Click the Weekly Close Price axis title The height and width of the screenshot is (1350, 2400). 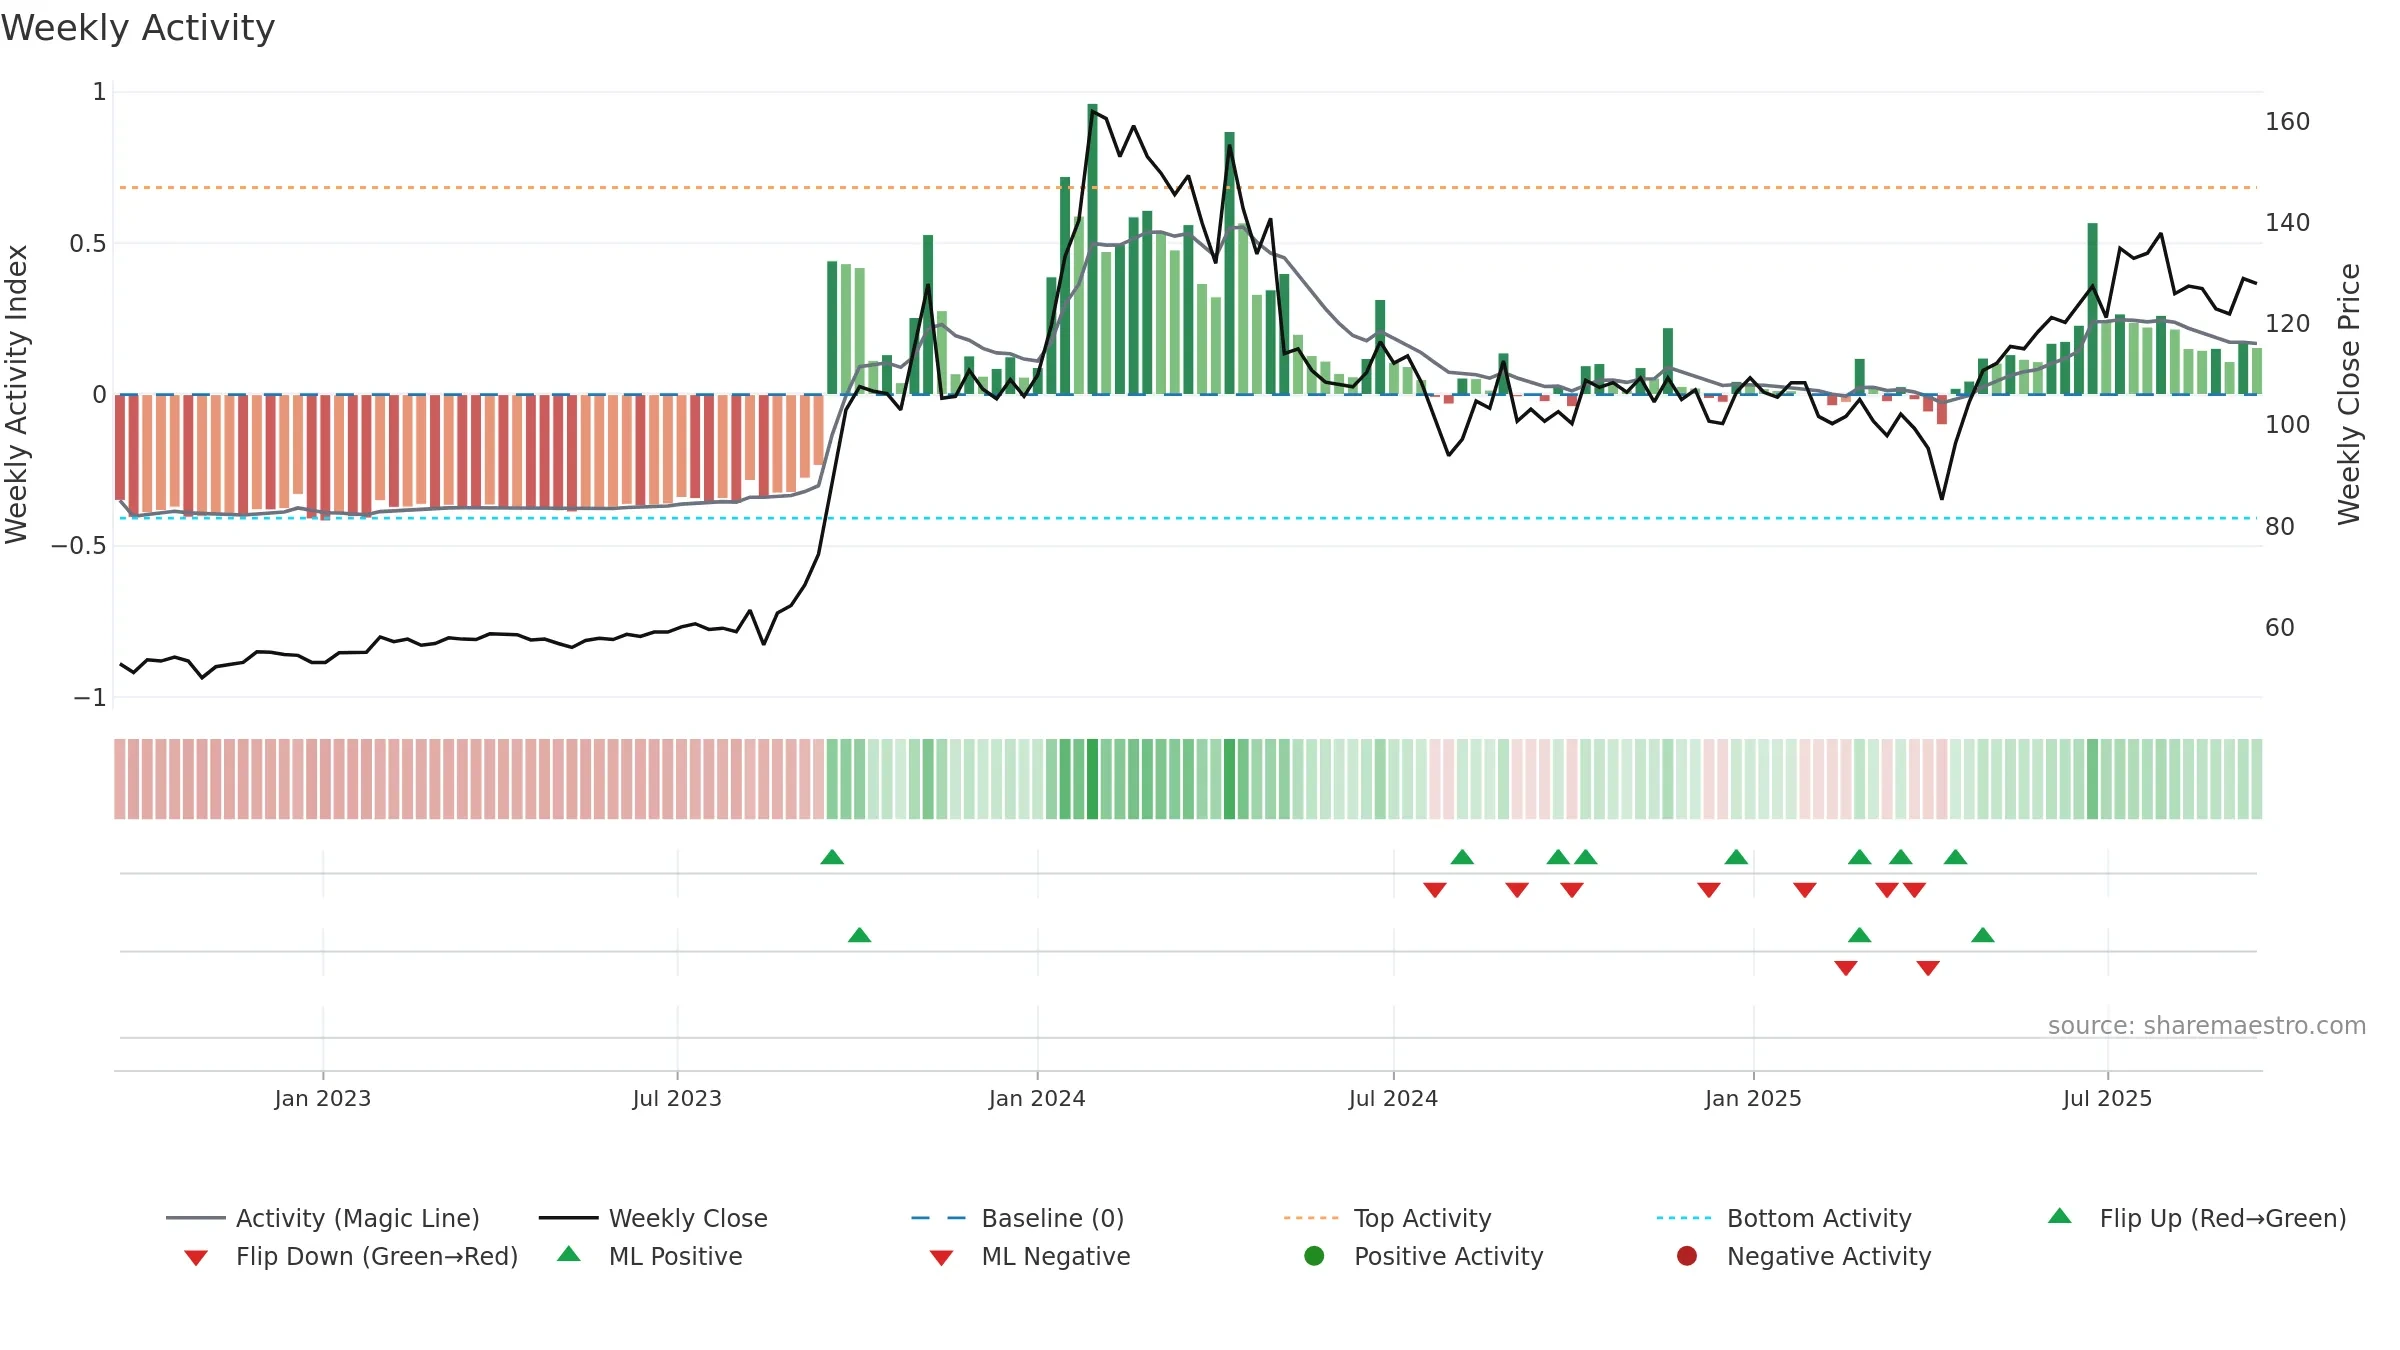[x=2349, y=394]
